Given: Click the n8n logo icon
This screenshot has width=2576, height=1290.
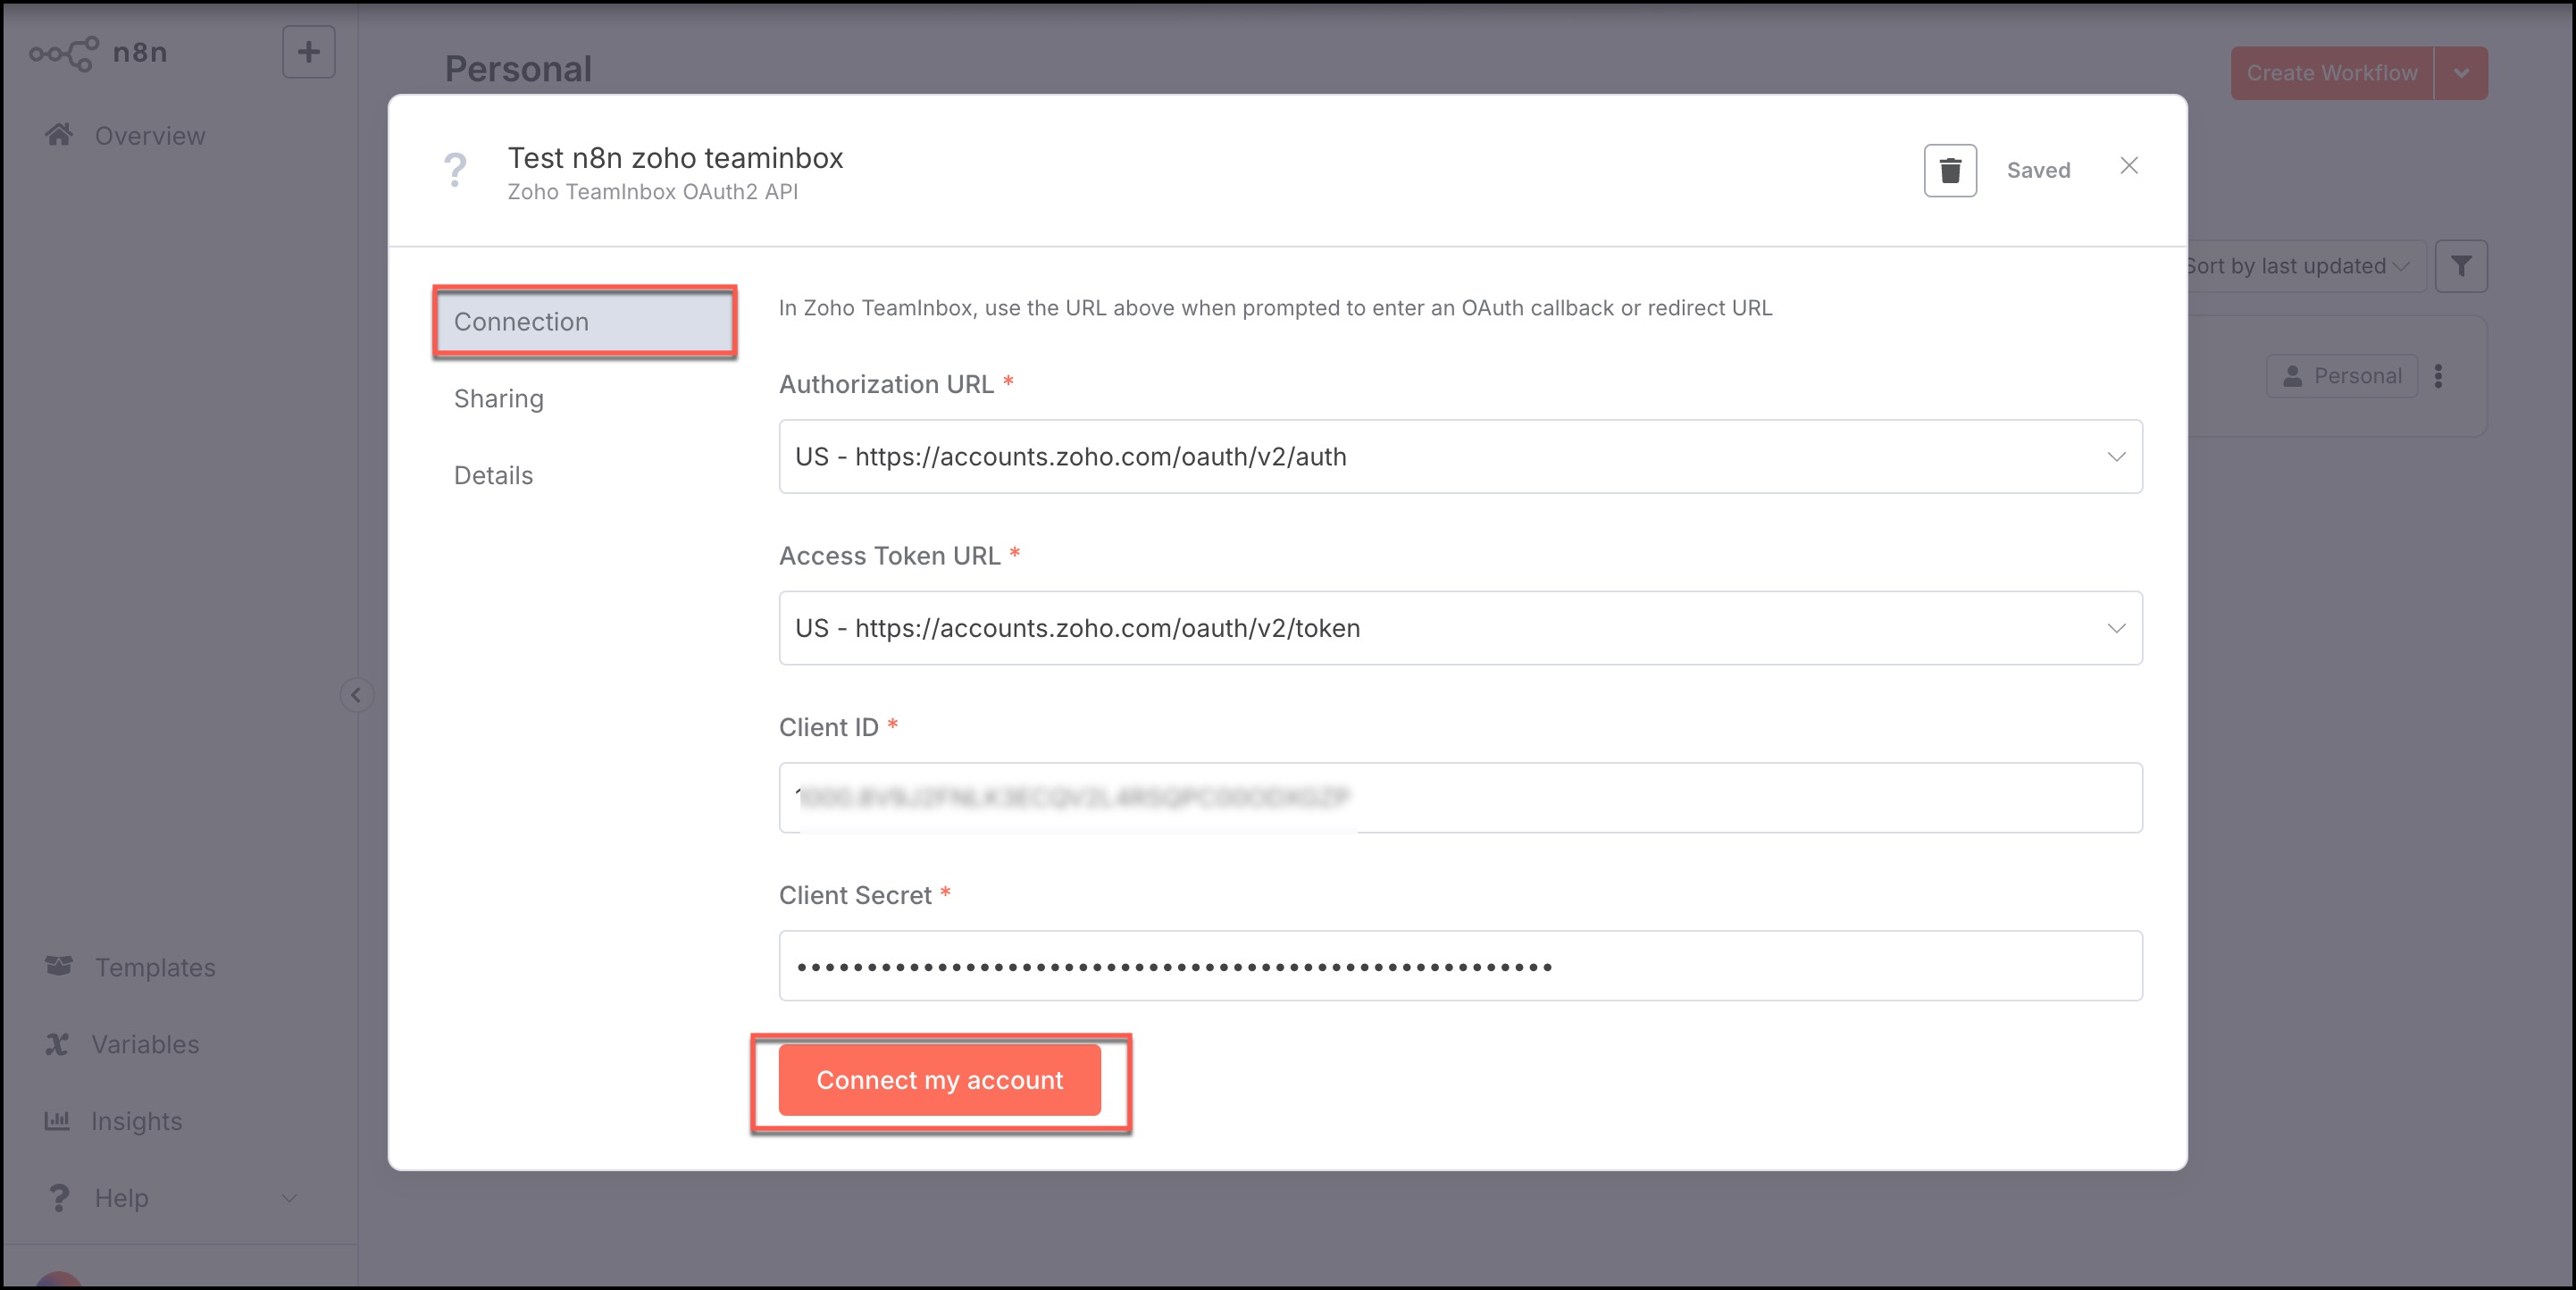Looking at the screenshot, I should (x=64, y=53).
